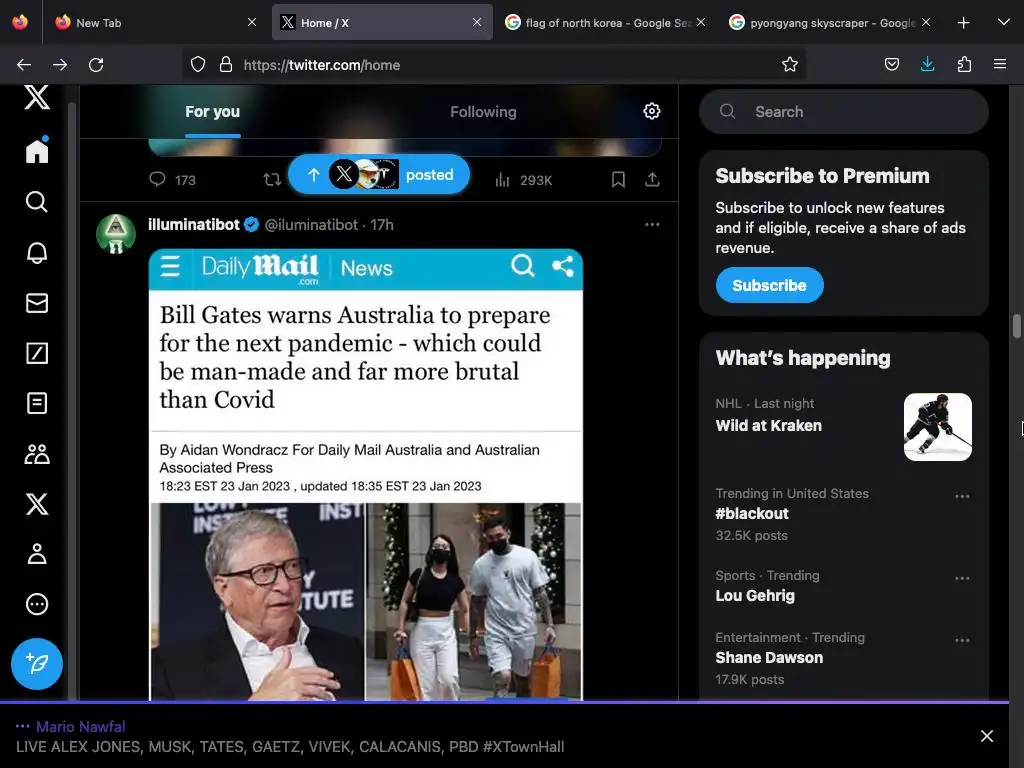This screenshot has height=768, width=1024.
Task: Open the Profile person icon
Action: [x=37, y=554]
